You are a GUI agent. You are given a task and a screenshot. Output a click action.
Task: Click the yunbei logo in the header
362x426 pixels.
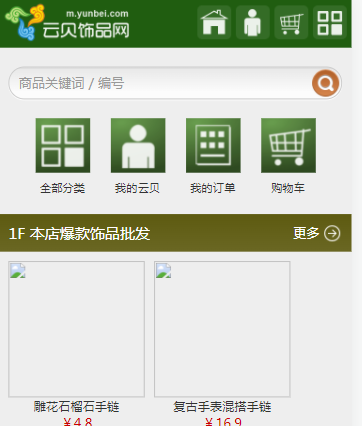[67, 23]
